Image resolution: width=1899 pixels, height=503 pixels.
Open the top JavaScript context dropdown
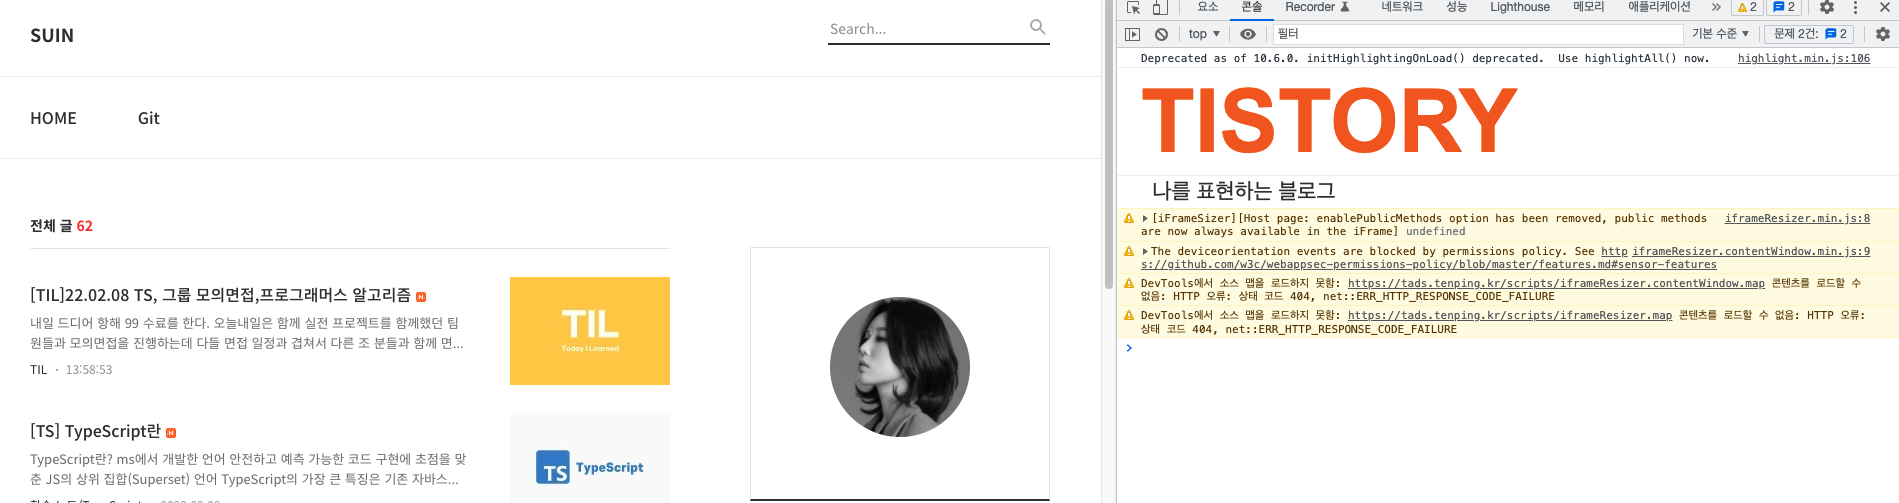[1204, 34]
